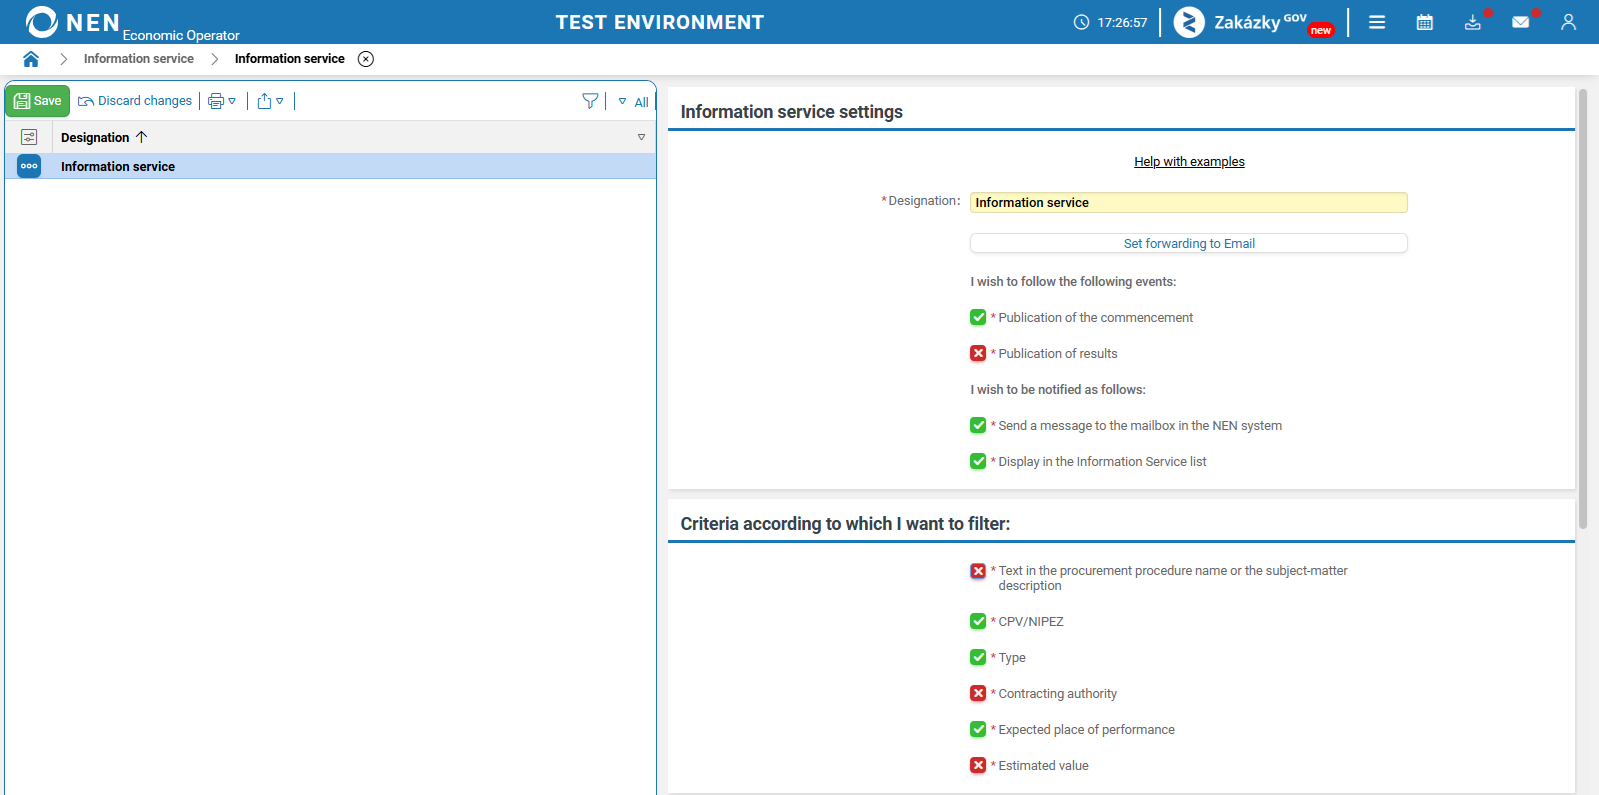
Task: Click Criteria according to which I want to filter heading
Action: tap(845, 524)
